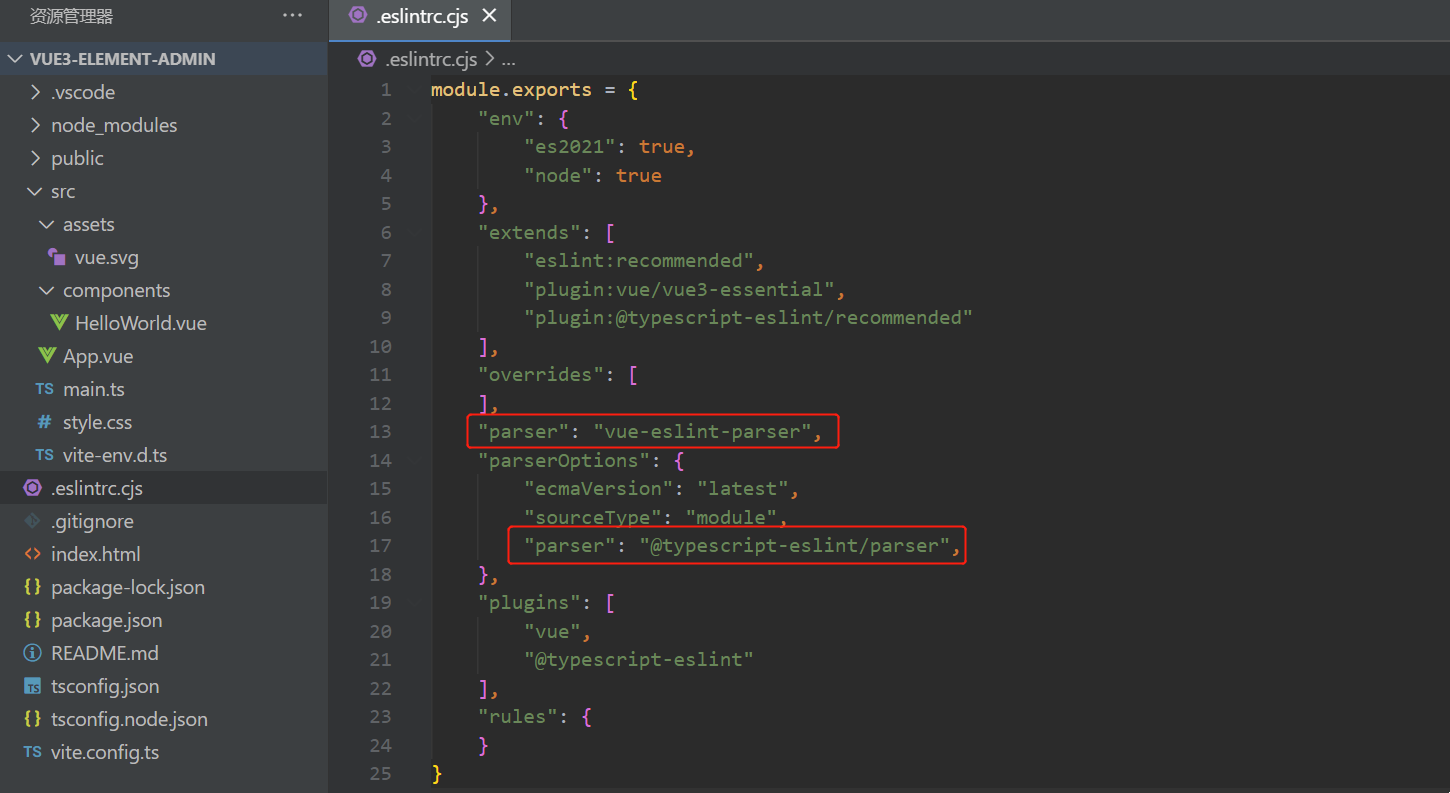This screenshot has width=1450, height=793.
Task: Switch to the .eslintrc.cjs tab
Action: [x=420, y=16]
